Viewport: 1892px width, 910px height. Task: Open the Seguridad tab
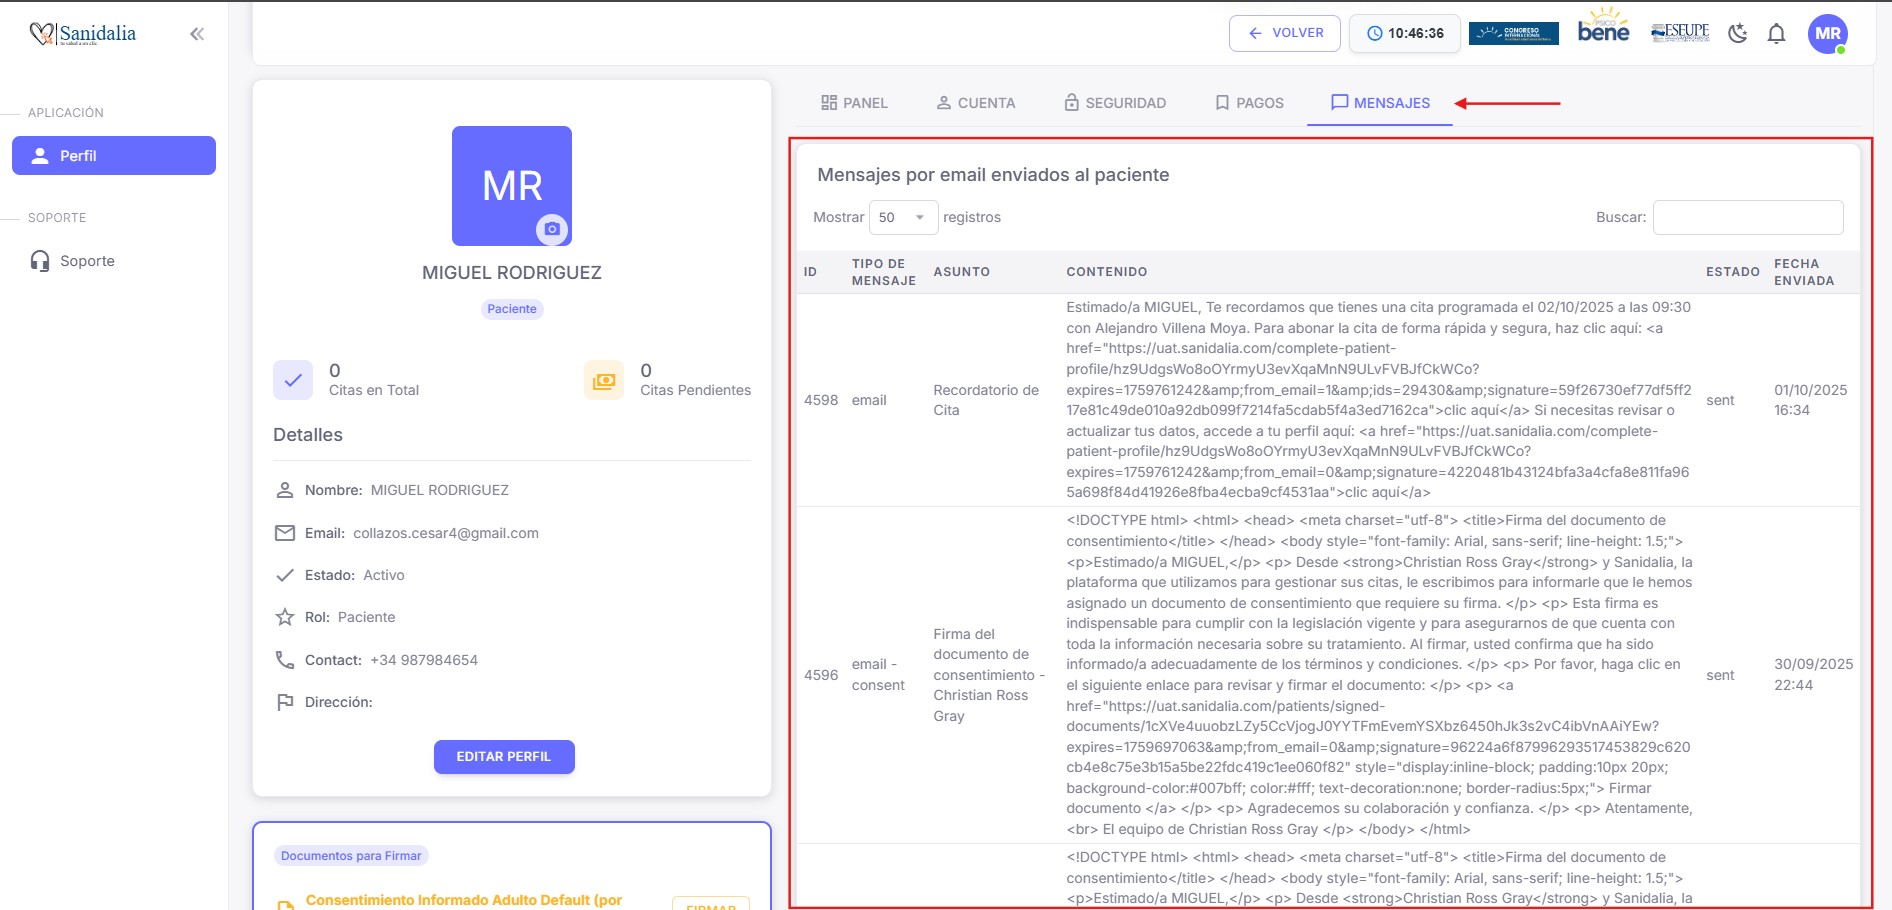[1115, 103]
